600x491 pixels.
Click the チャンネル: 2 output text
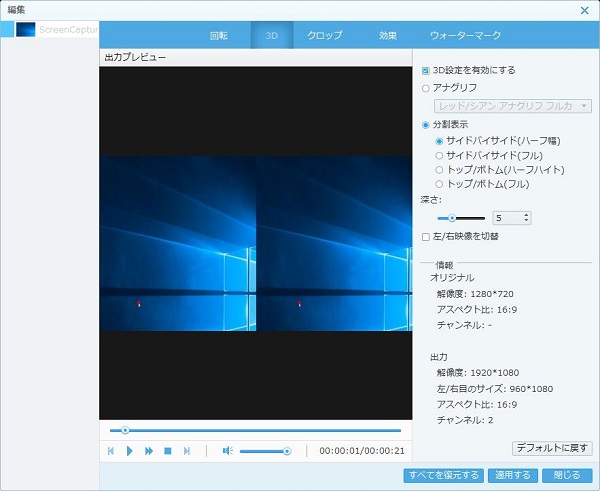pos(465,420)
